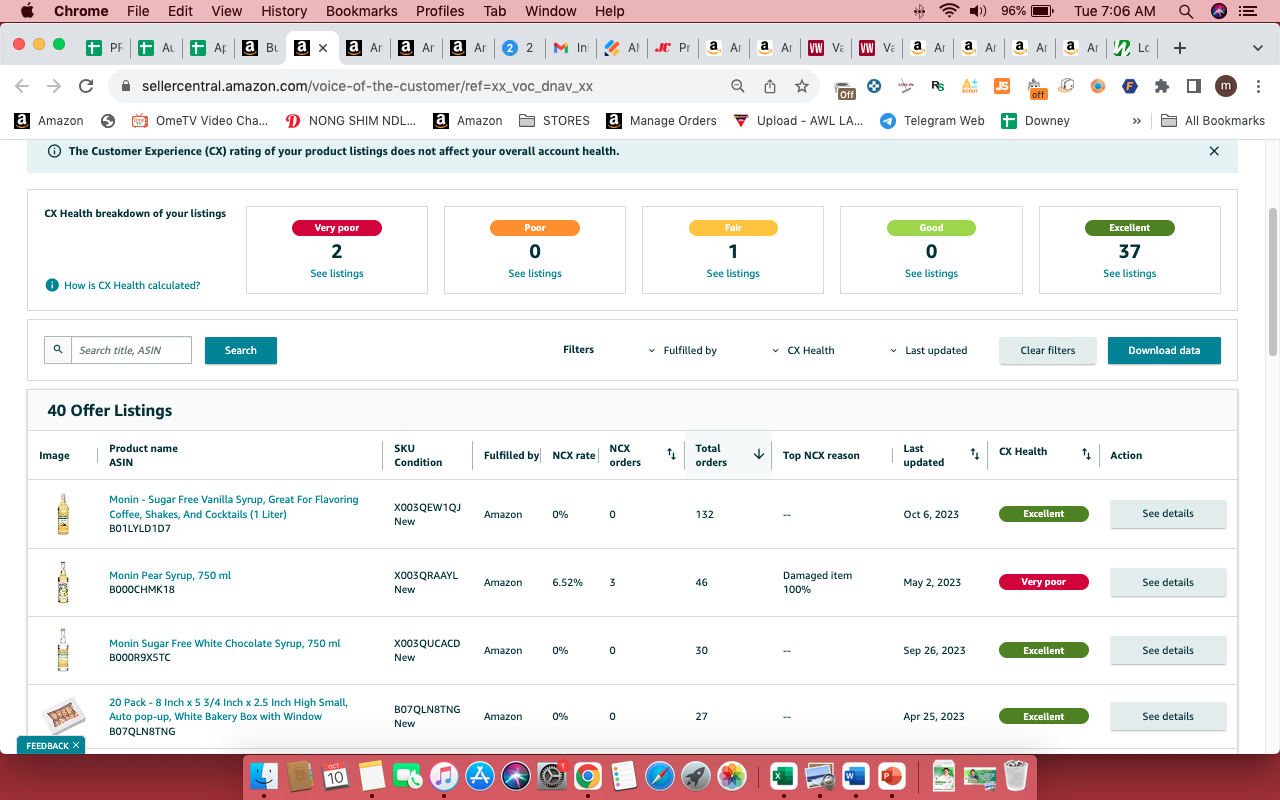Open Microsoft PowerPoint from the Dock
The width and height of the screenshot is (1280, 800).
pyautogui.click(x=891, y=776)
